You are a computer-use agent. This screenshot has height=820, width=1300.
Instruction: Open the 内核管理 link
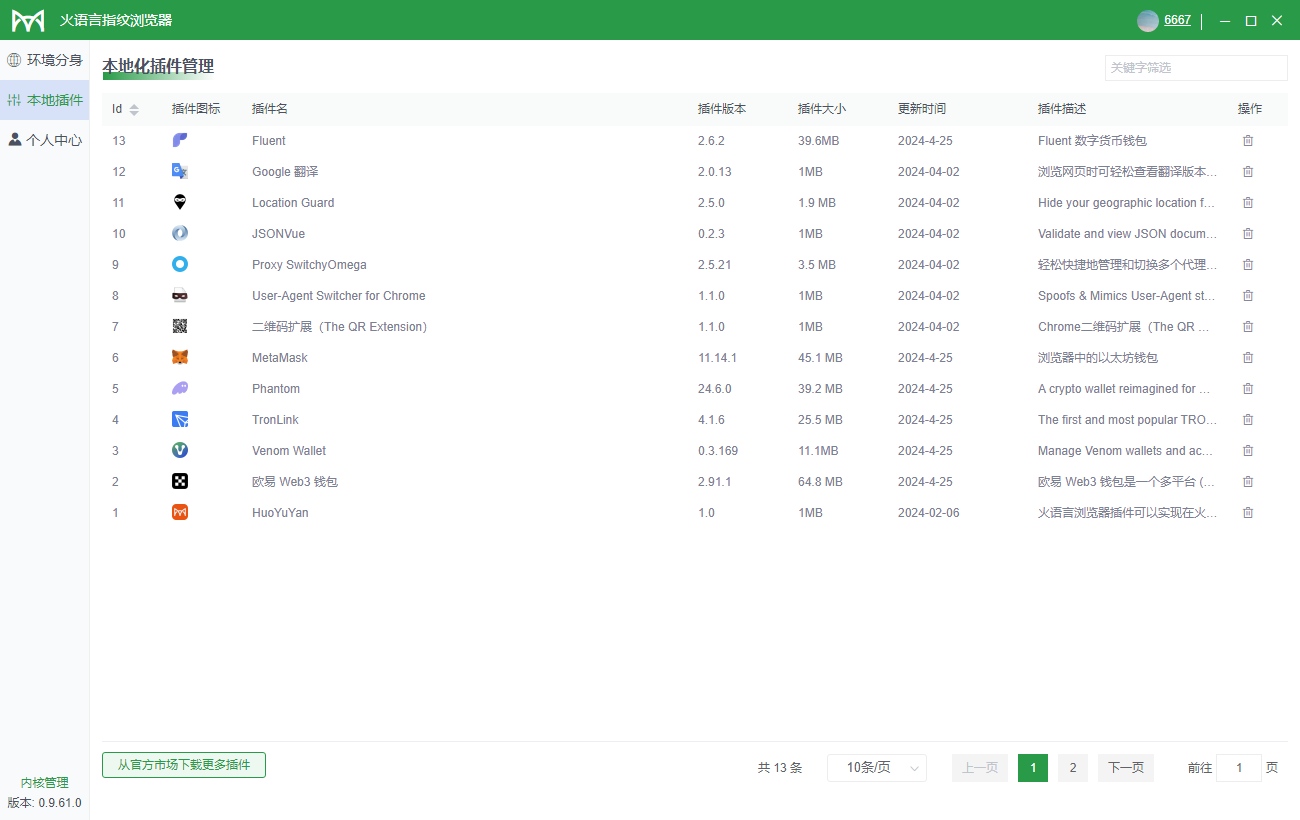click(x=45, y=783)
